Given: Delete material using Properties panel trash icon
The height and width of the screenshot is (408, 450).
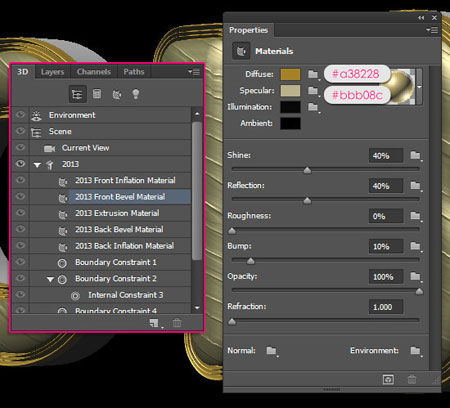Looking at the screenshot, I should click(412, 379).
